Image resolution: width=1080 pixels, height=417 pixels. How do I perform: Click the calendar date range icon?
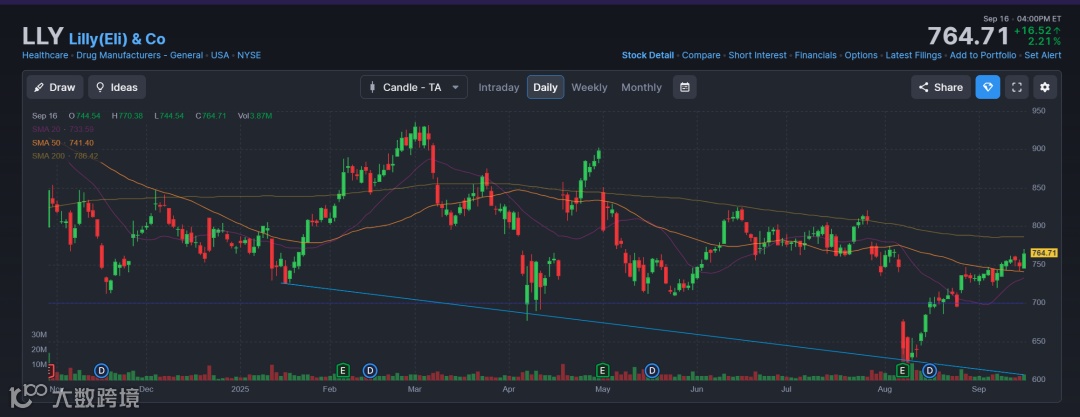pos(685,87)
